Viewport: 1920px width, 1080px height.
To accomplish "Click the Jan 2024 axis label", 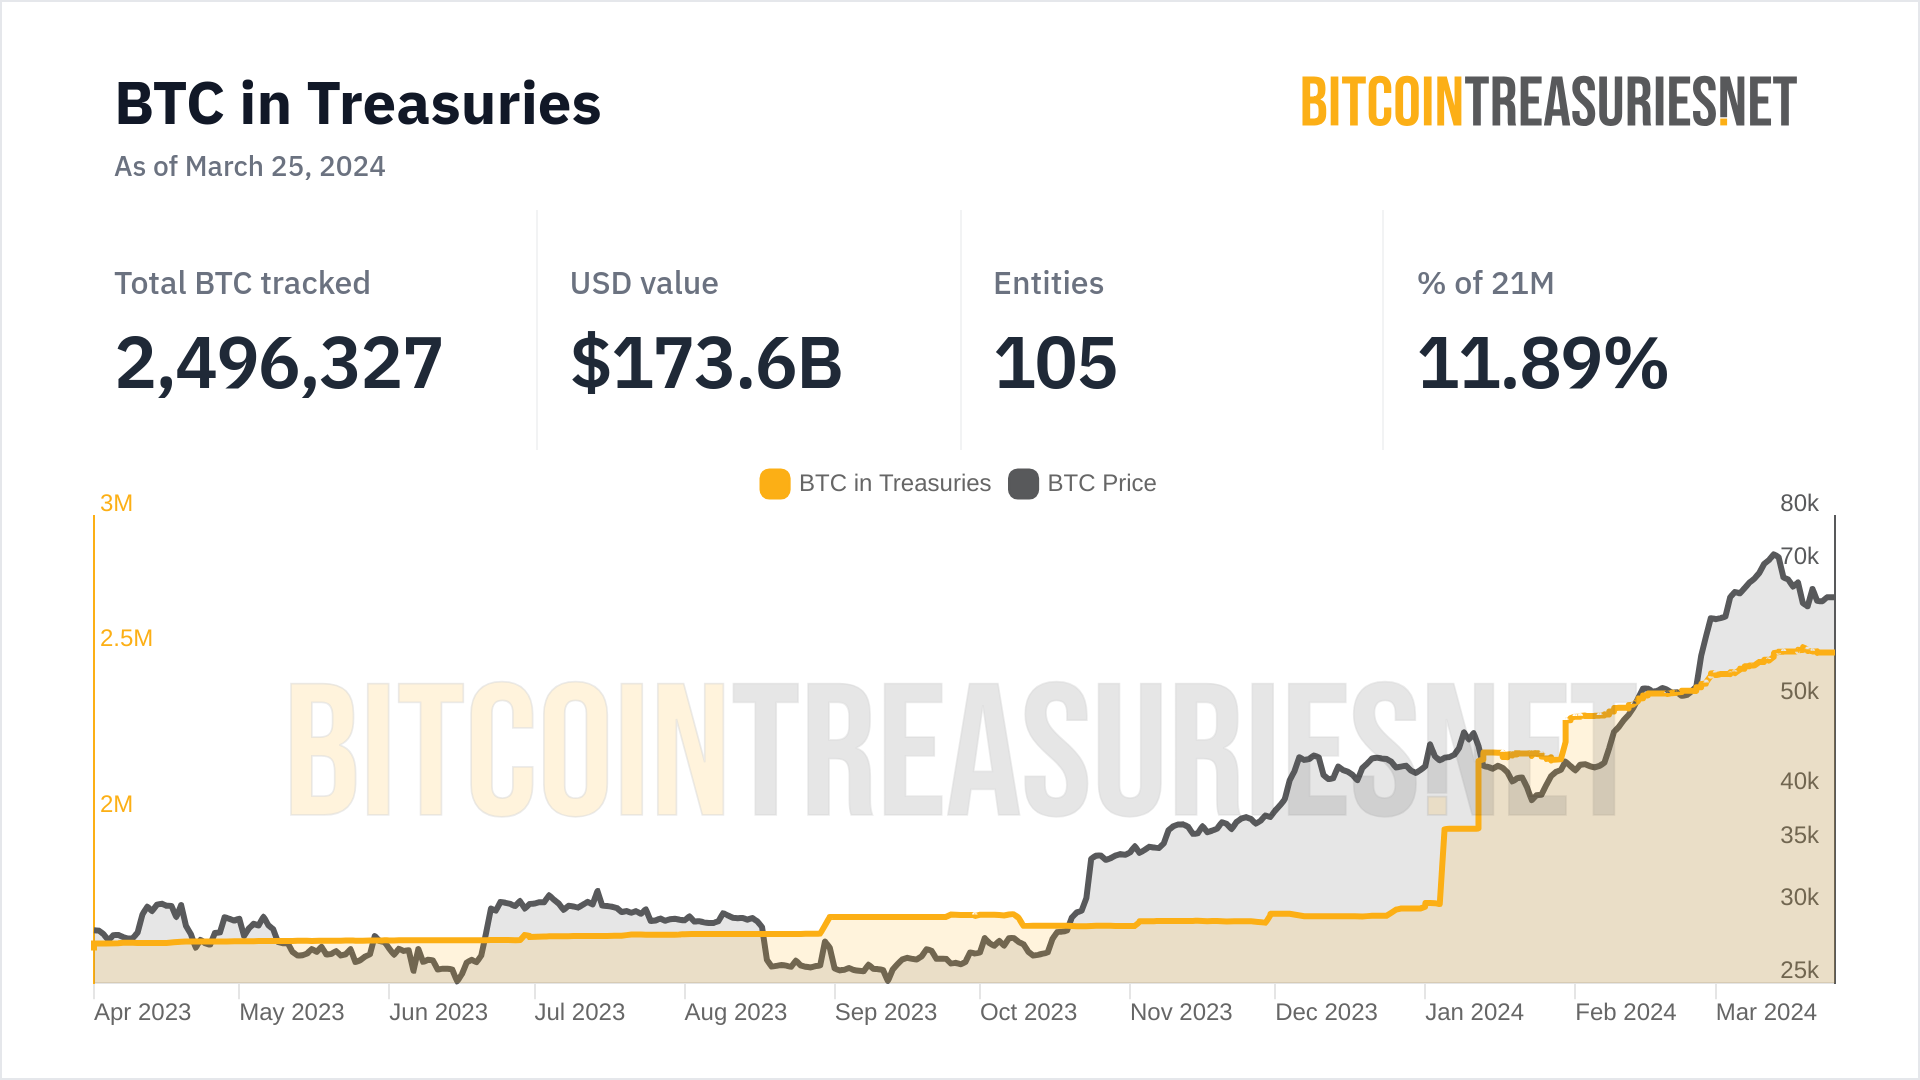I will coord(1474,1012).
